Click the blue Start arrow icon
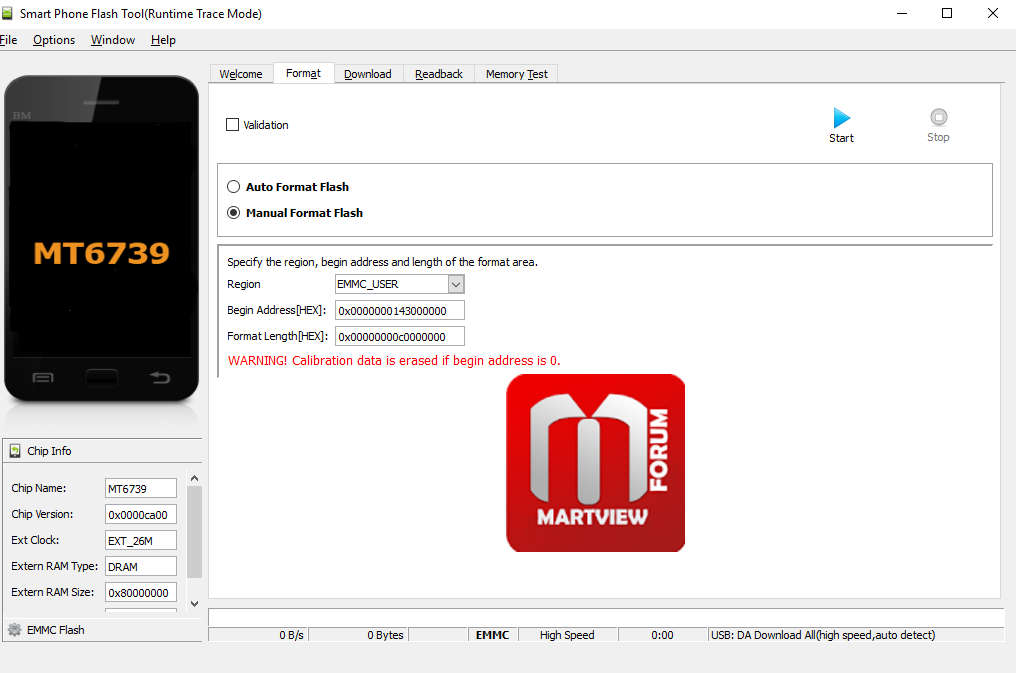 [841, 118]
